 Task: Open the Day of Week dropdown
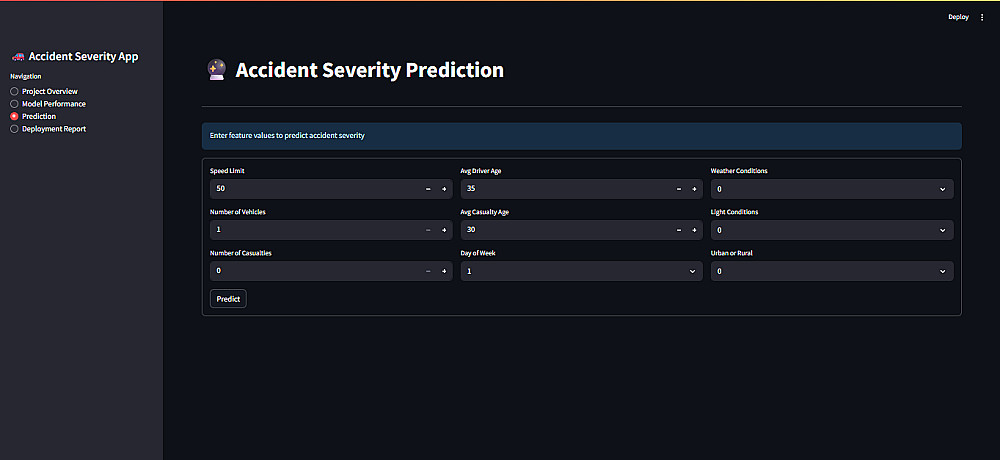(582, 271)
